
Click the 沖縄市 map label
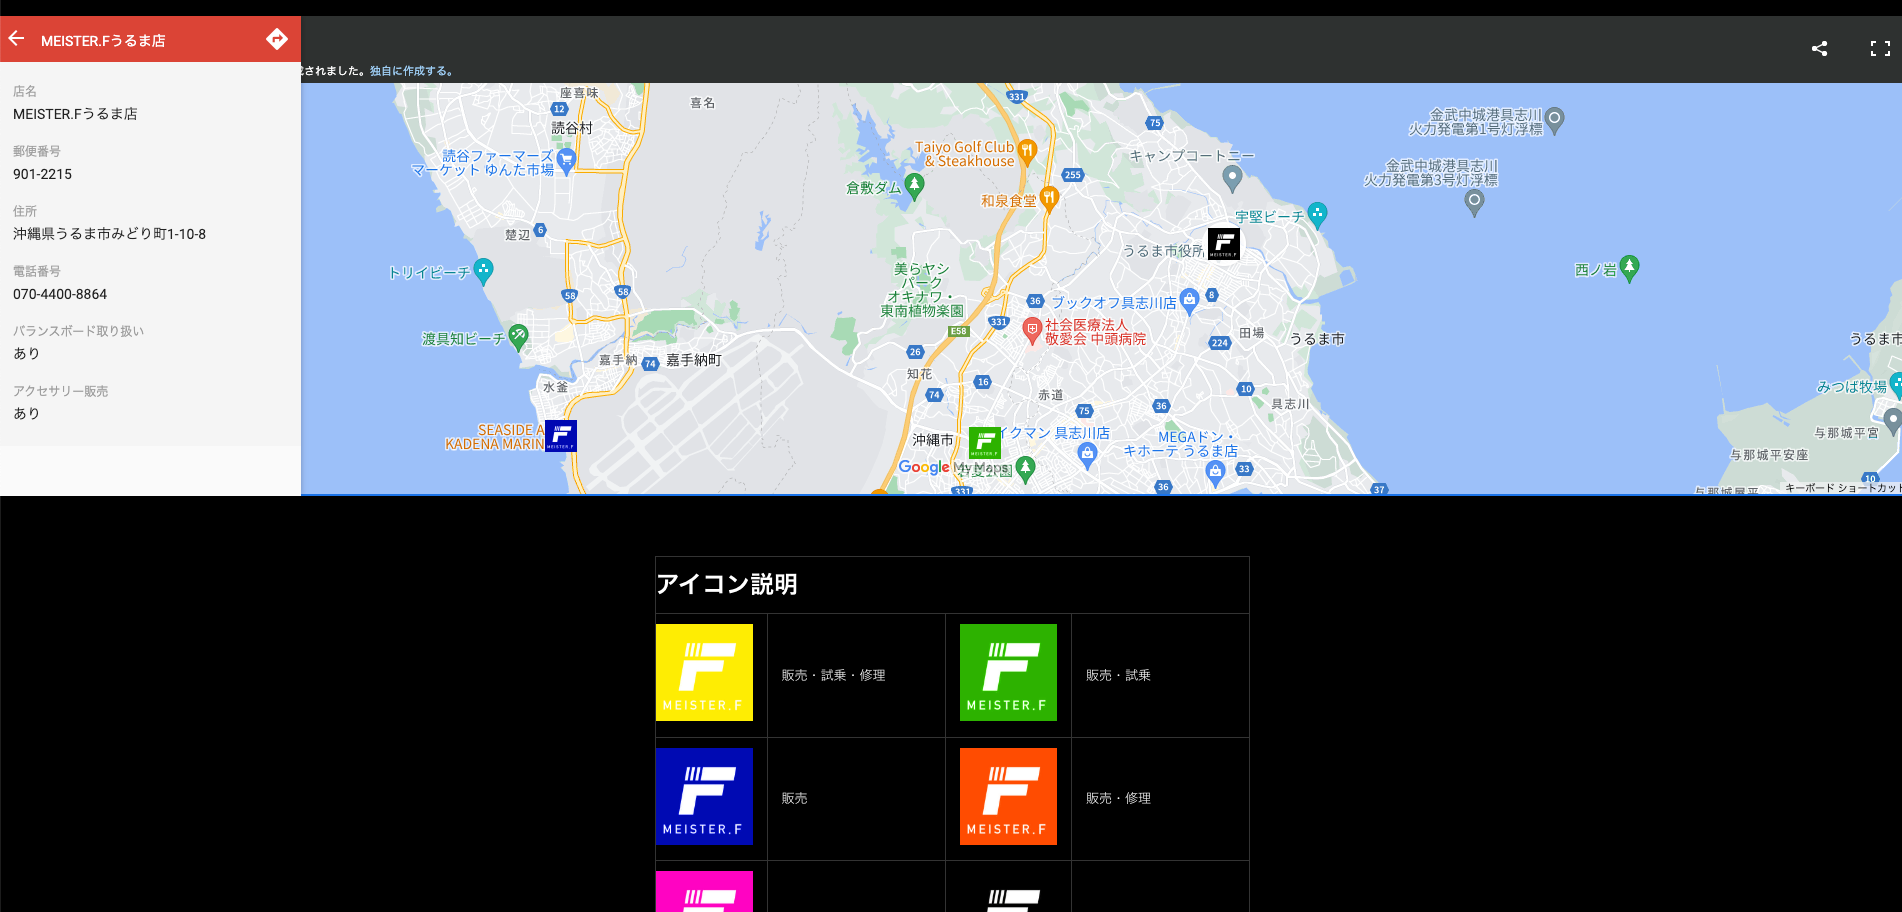pos(933,440)
